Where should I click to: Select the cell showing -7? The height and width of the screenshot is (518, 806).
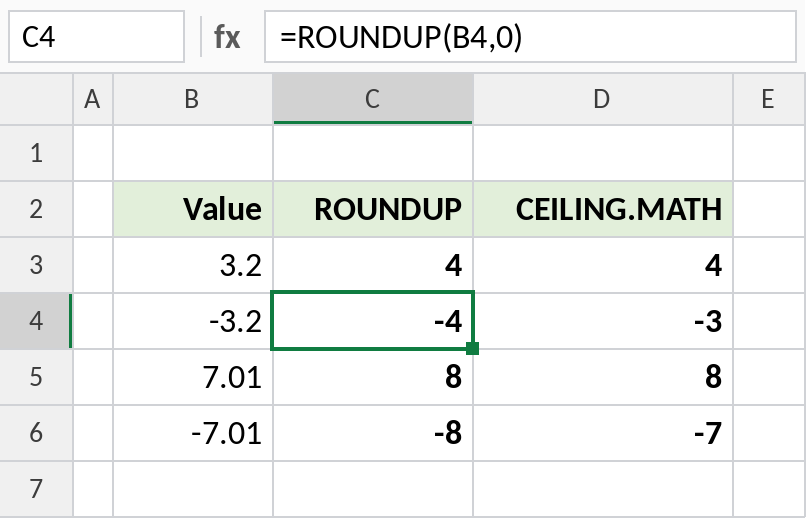[602, 433]
